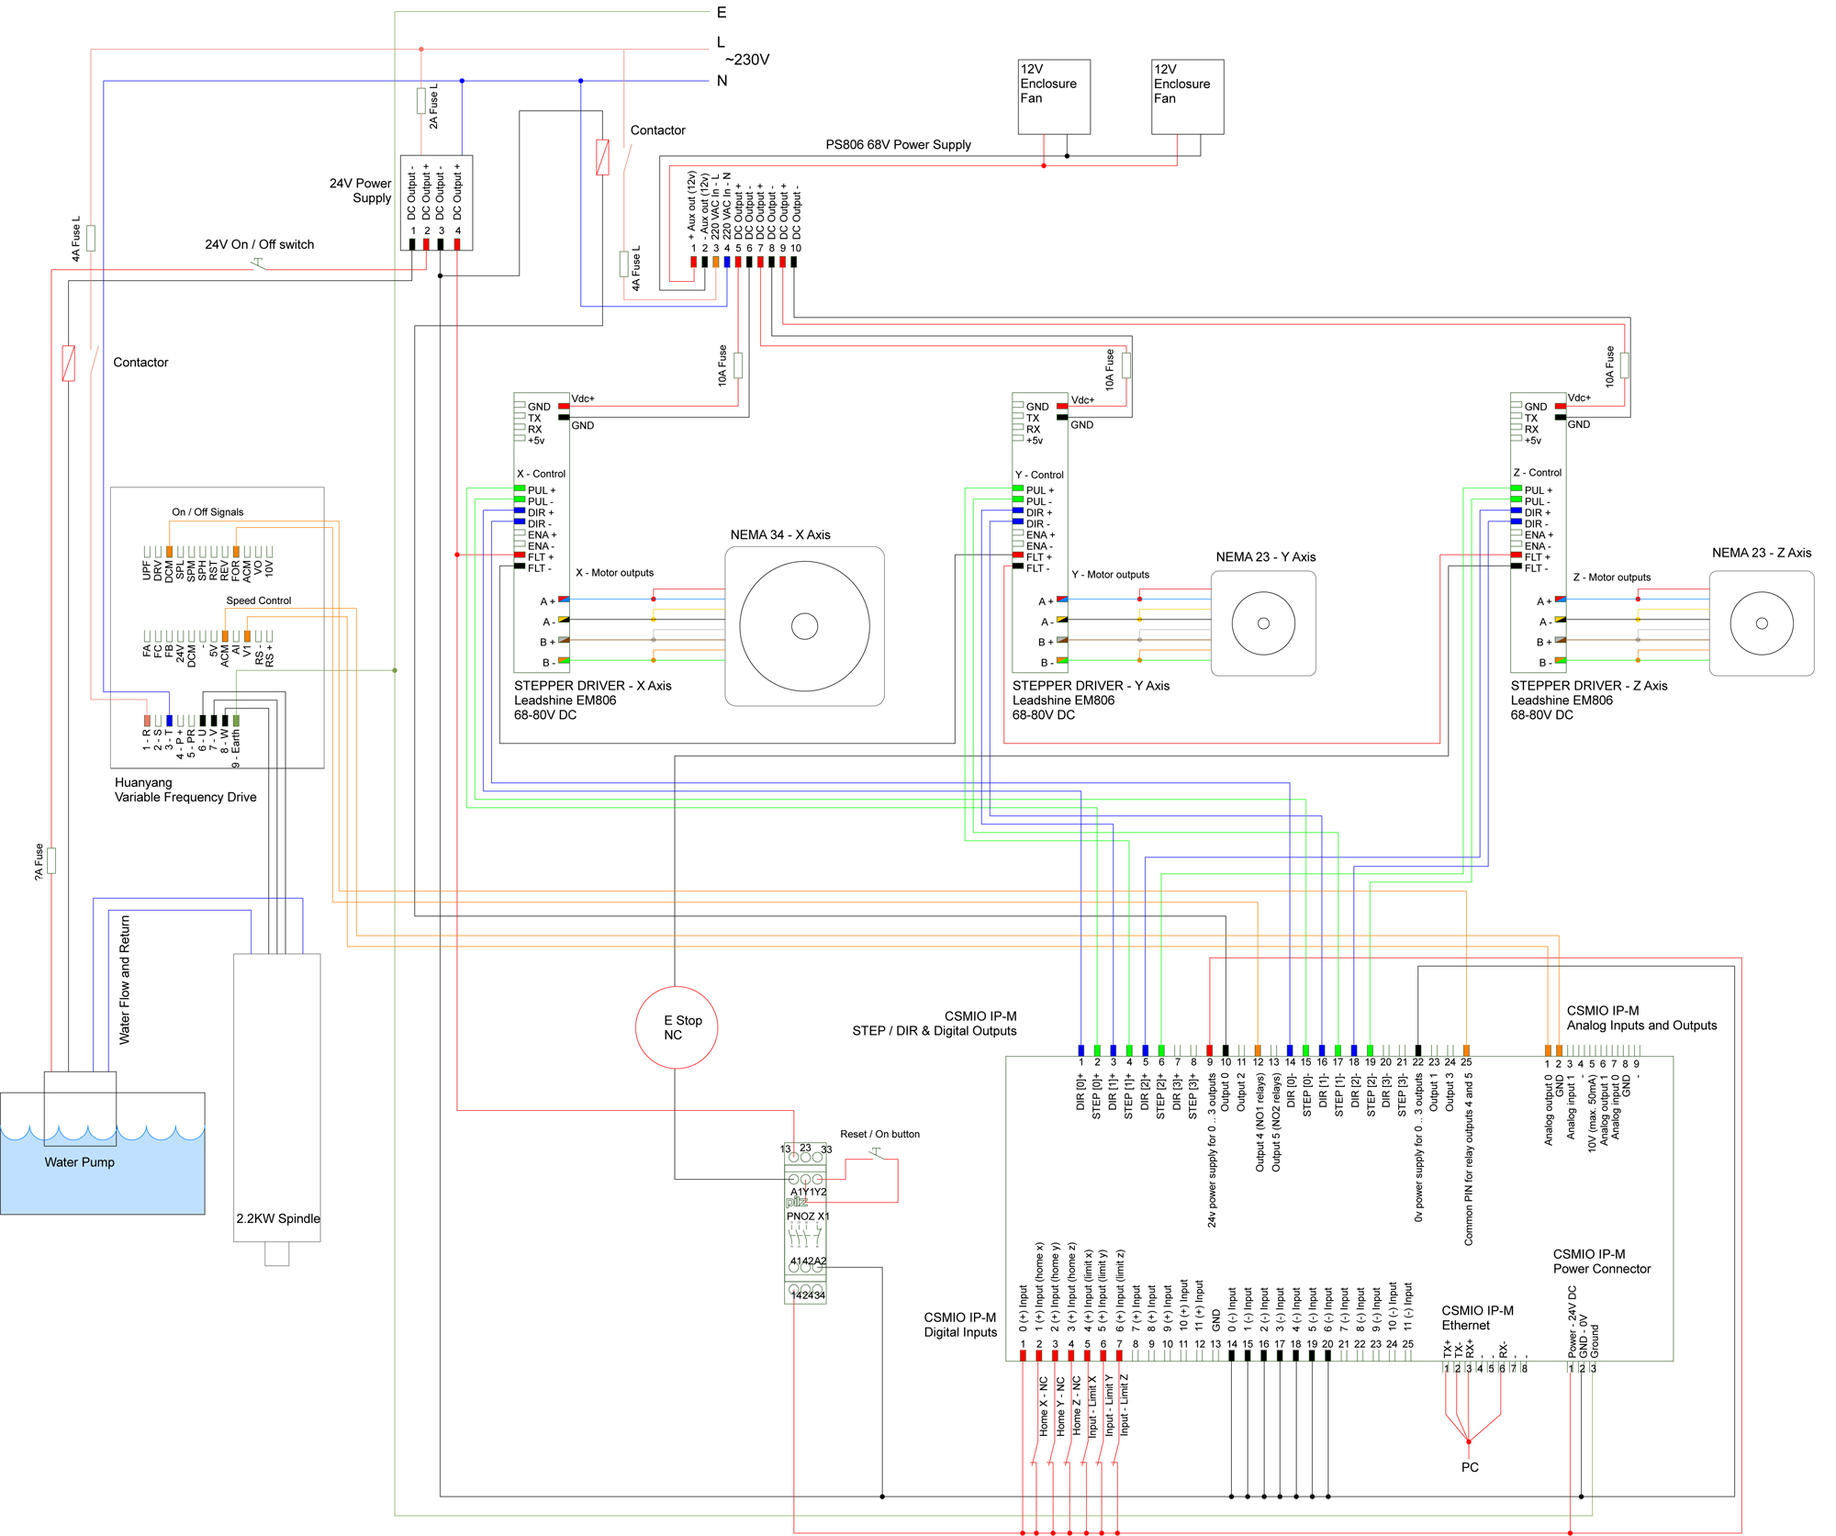The height and width of the screenshot is (1536, 1836).
Task: Click the 'X - Motor outputs' label
Action: (x=614, y=573)
